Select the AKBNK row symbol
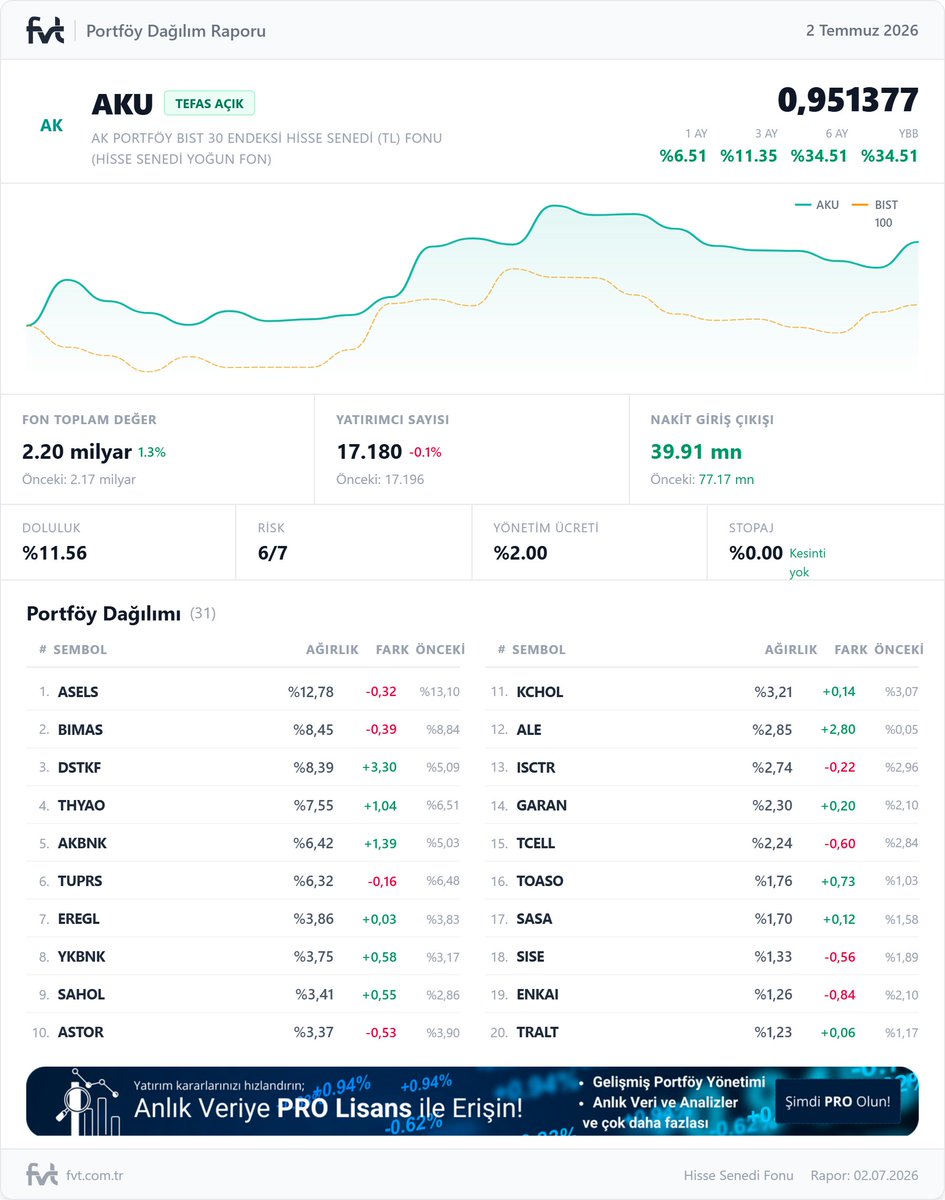 [x=82, y=843]
